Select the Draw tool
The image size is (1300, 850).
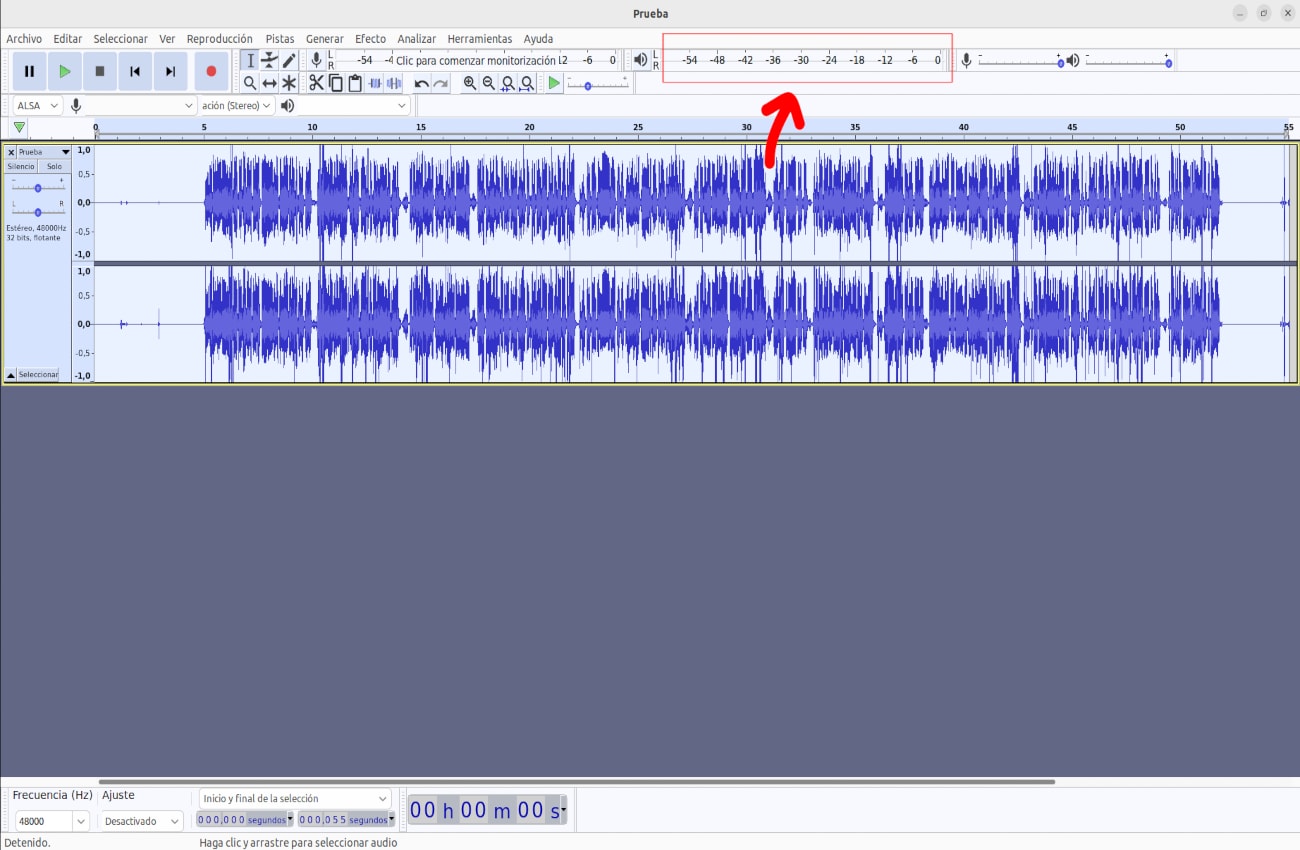tap(289, 60)
